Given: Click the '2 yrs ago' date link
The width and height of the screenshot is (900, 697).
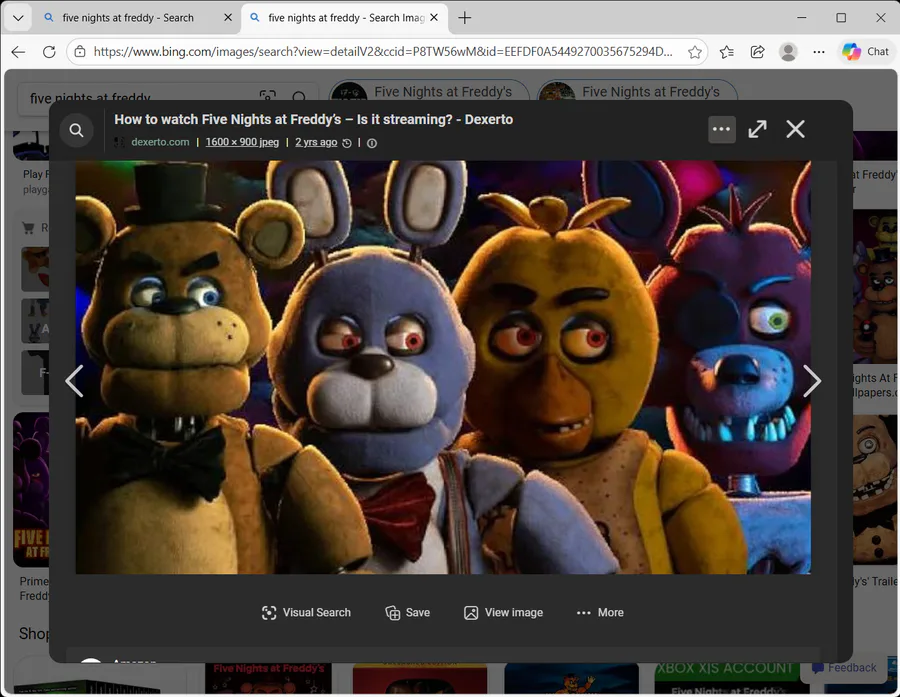Looking at the screenshot, I should click(x=316, y=142).
